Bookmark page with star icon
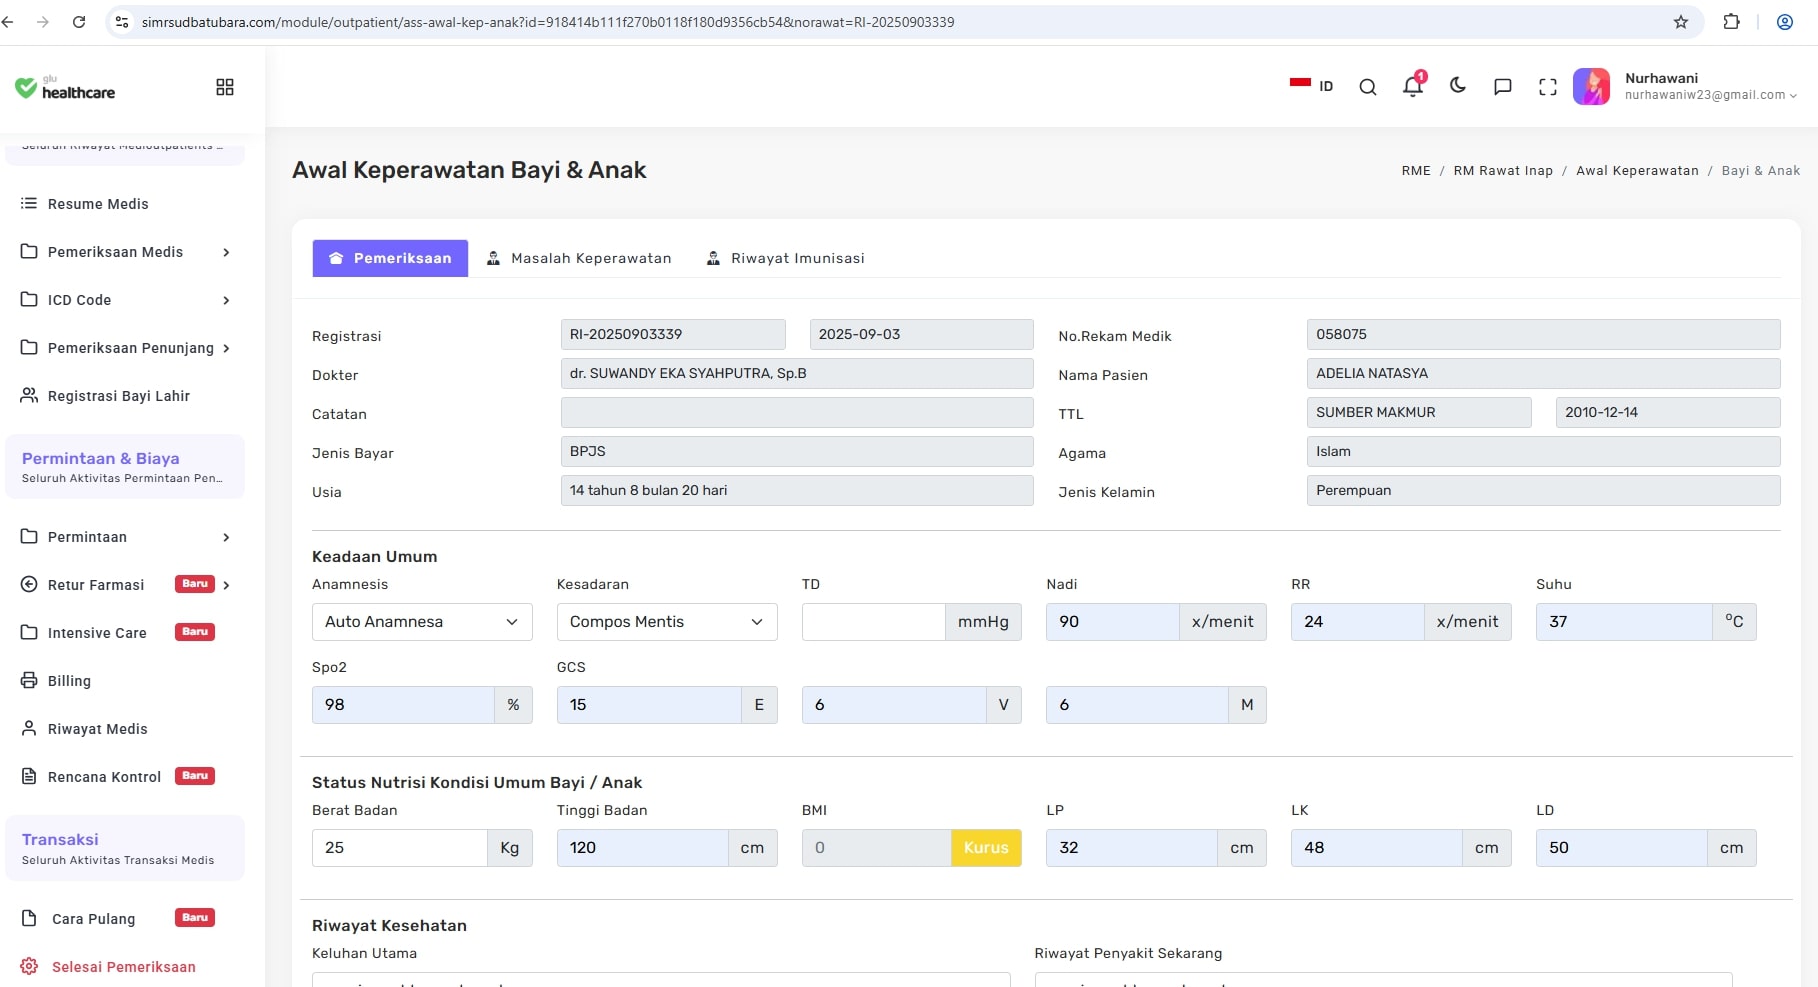Screen dimensions: 1818x987 (1680, 22)
